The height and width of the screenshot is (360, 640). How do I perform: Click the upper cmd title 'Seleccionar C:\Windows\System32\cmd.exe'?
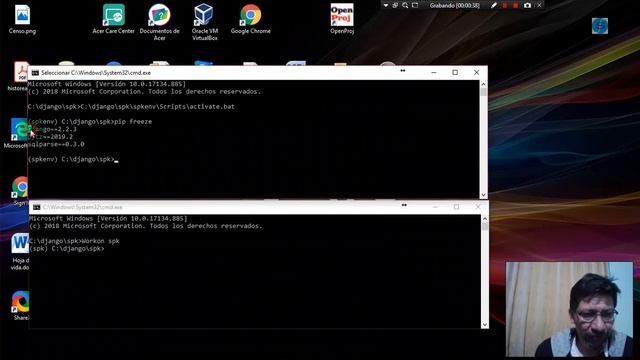click(x=96, y=73)
